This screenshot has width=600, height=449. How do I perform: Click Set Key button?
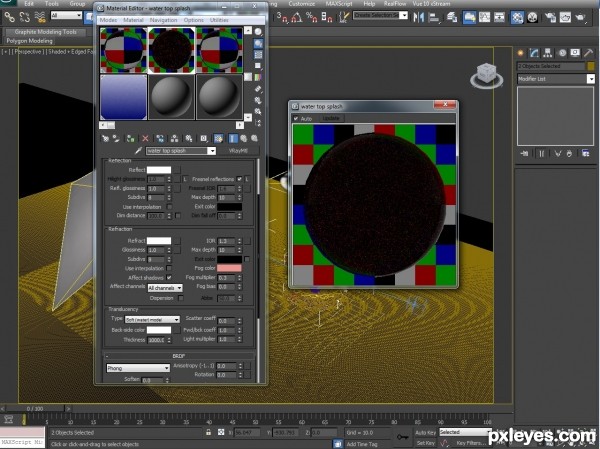(x=425, y=442)
